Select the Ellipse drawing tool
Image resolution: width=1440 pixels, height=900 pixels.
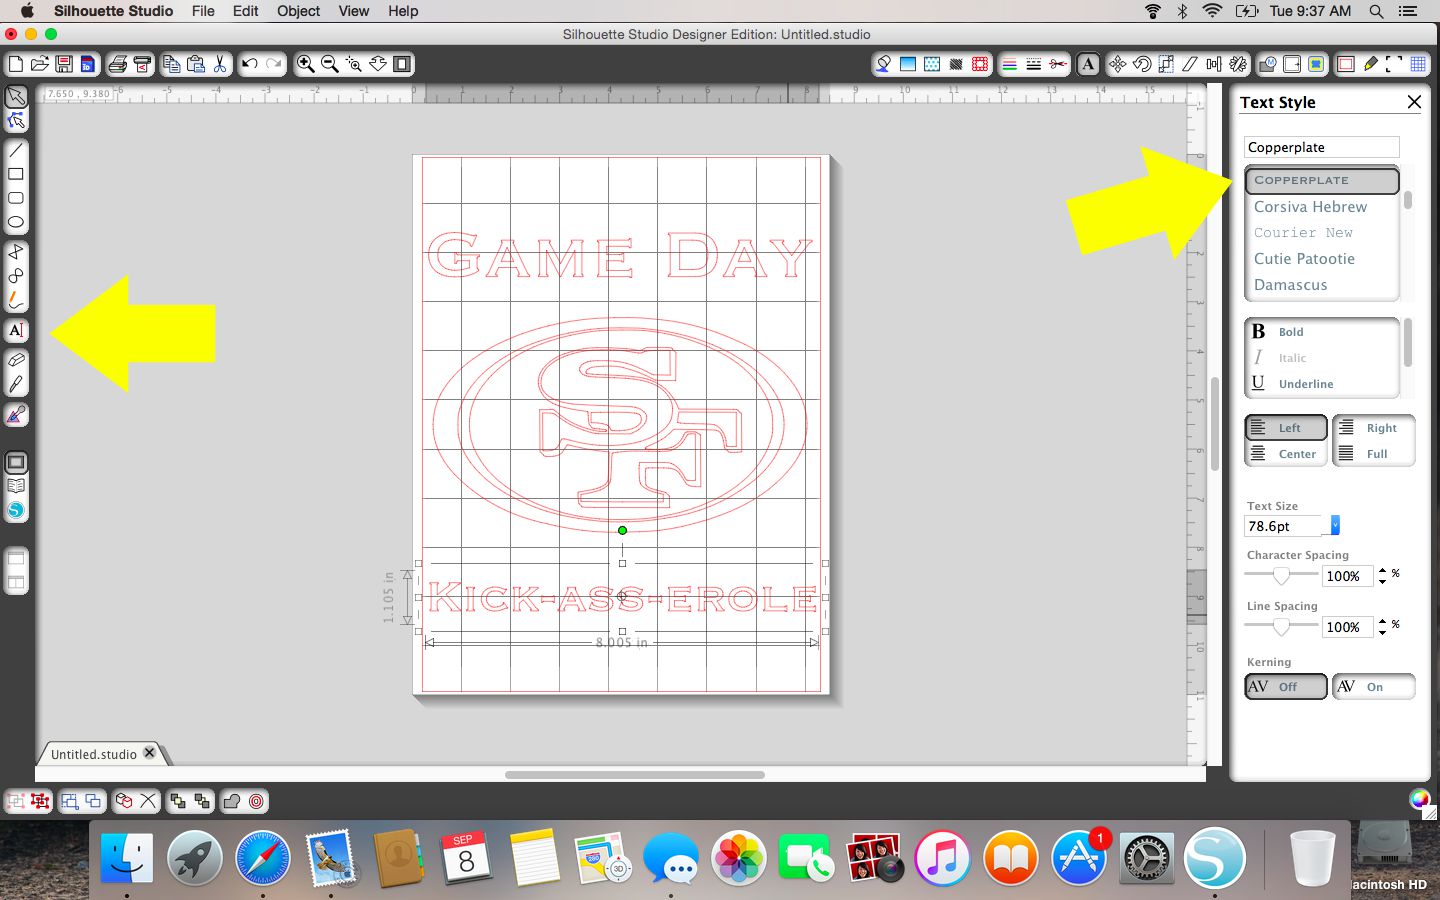[x=16, y=222]
